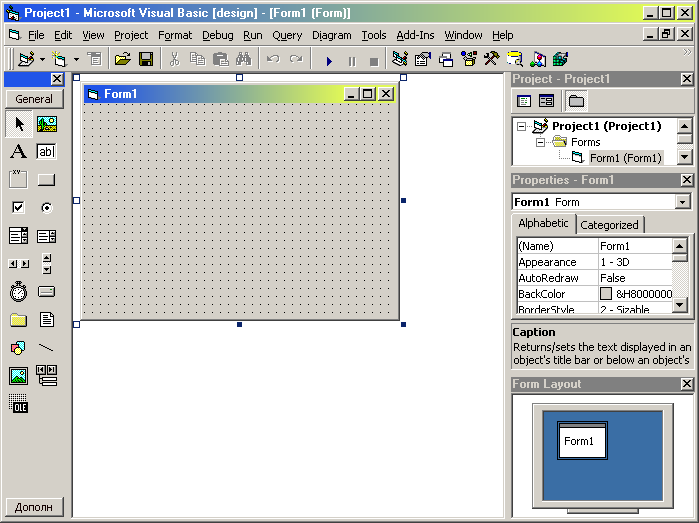Open Properties Window from the toolbar
699x523 pixels.
(423, 59)
